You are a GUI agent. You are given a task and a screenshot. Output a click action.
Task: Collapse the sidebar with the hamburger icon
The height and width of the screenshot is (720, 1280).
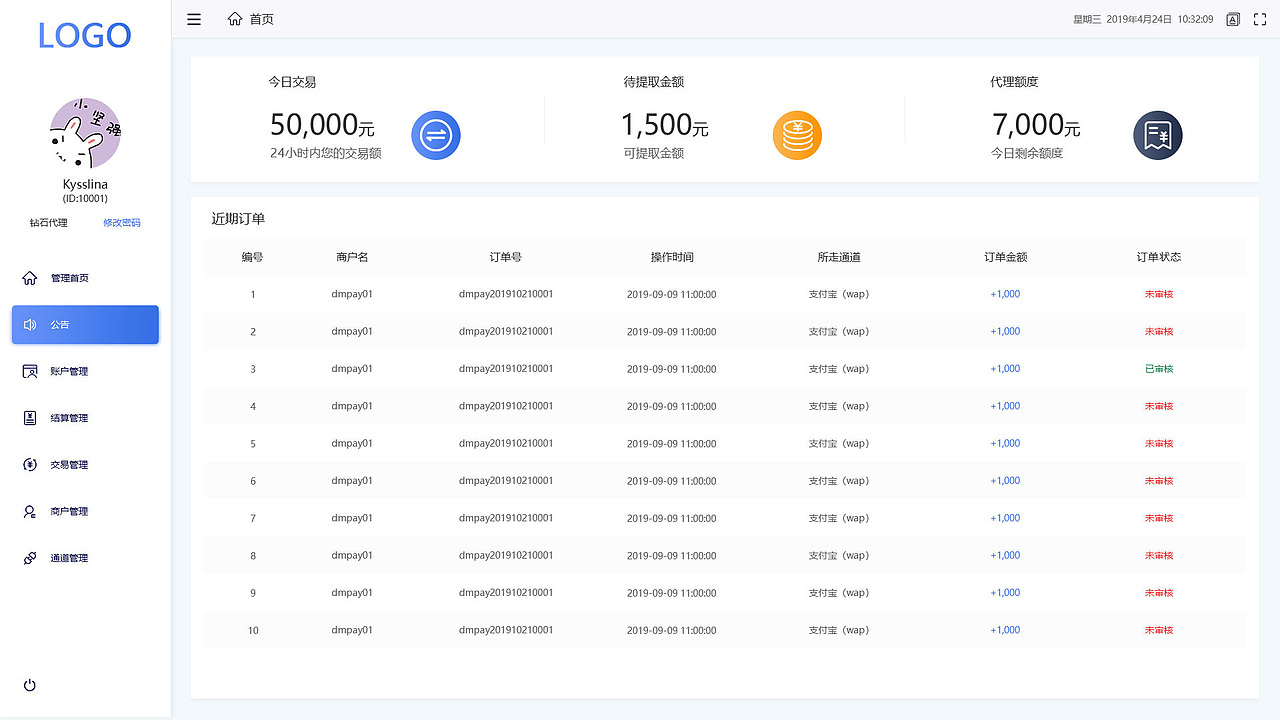point(194,19)
